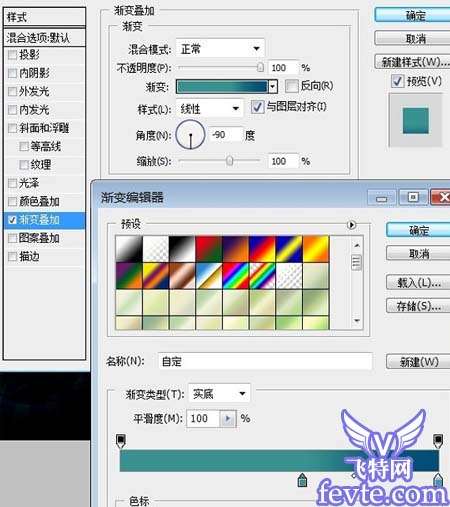Confirm layer style with the top 确定 button

(x=413, y=16)
